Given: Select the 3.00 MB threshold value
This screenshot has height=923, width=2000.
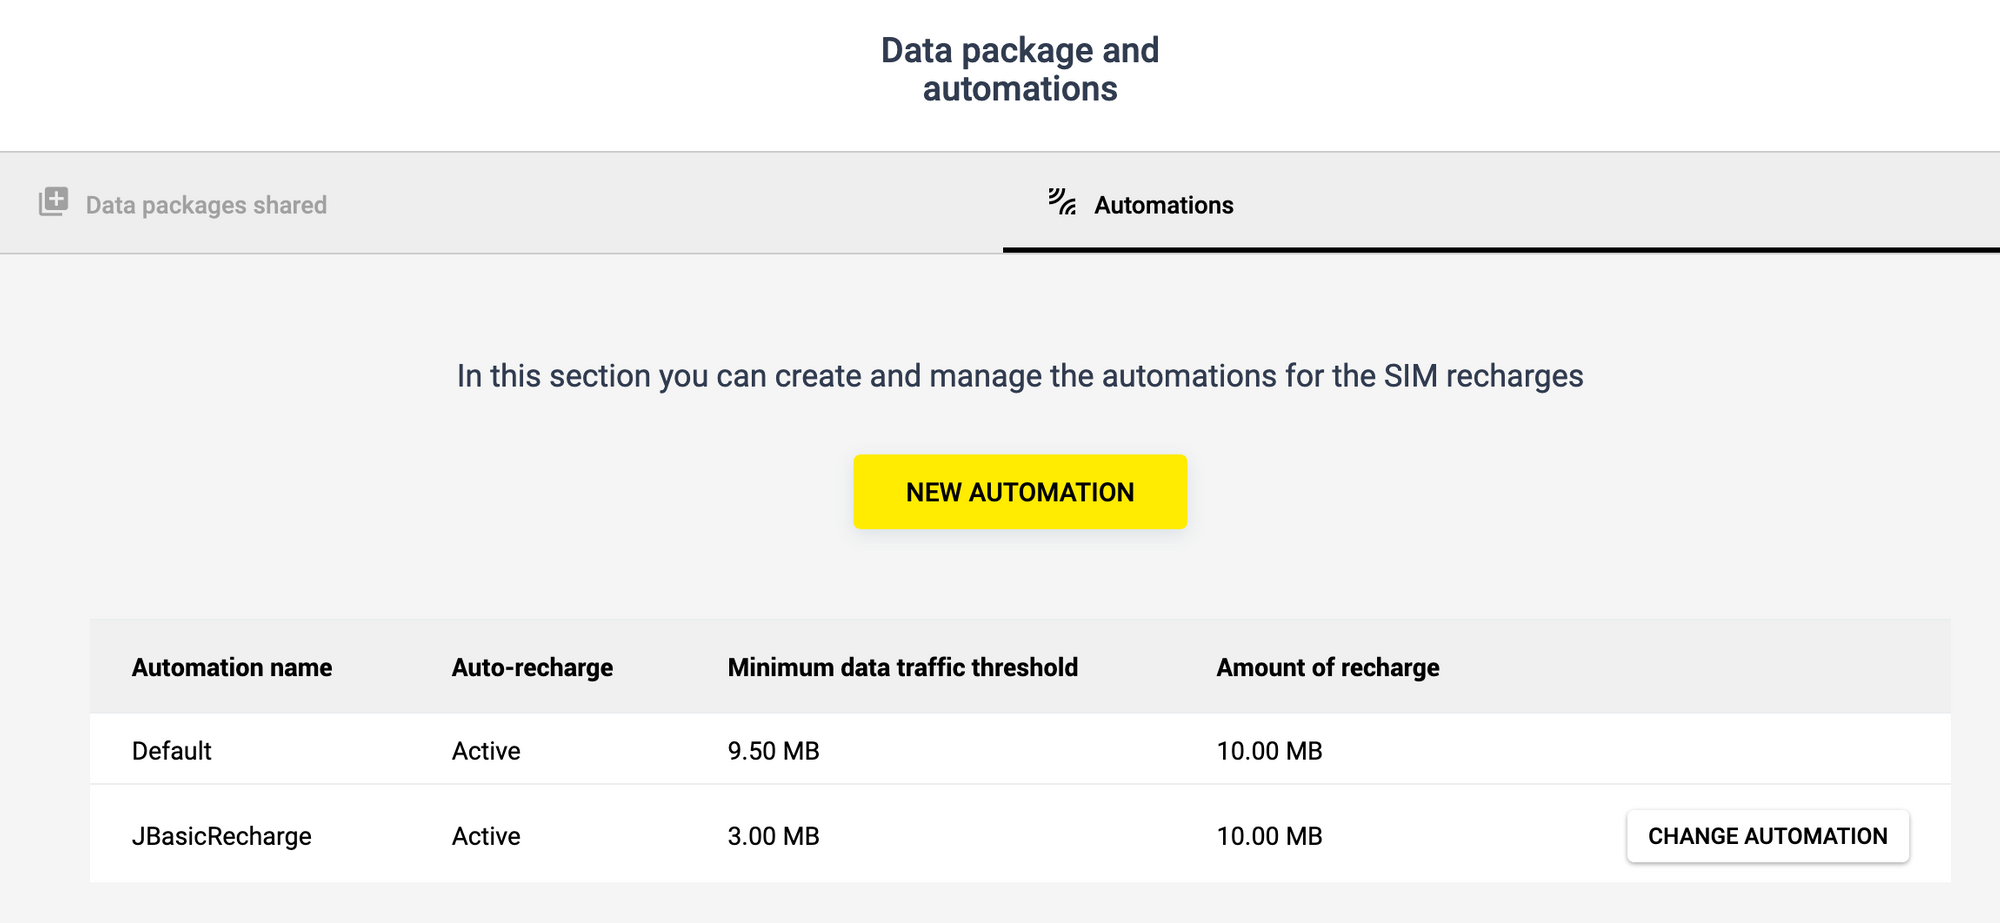Looking at the screenshot, I should pyautogui.click(x=774, y=836).
